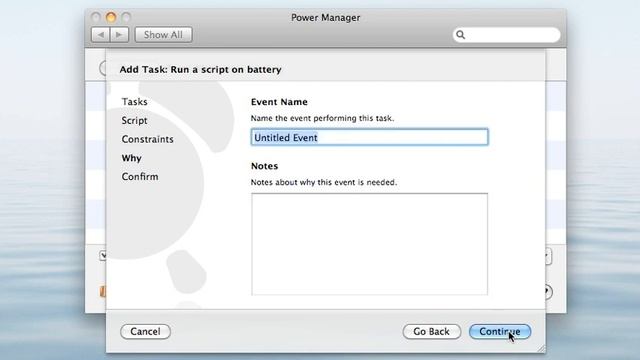Click Show All in the toolbar
Viewport: 640px width, 360px height.
163,35
